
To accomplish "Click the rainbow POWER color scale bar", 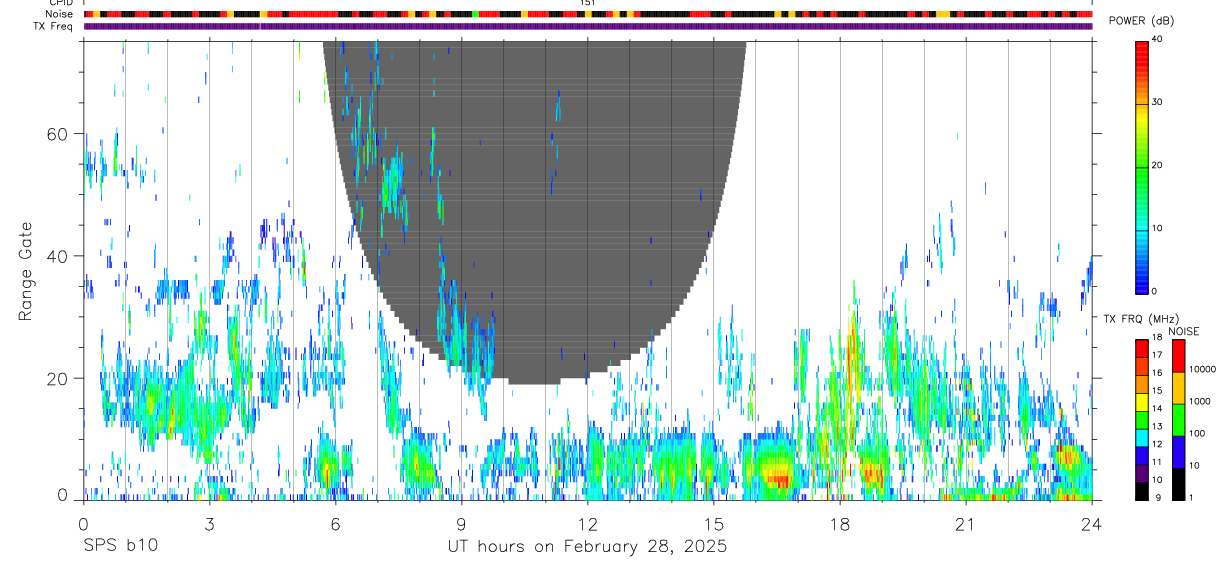I will [1142, 166].
